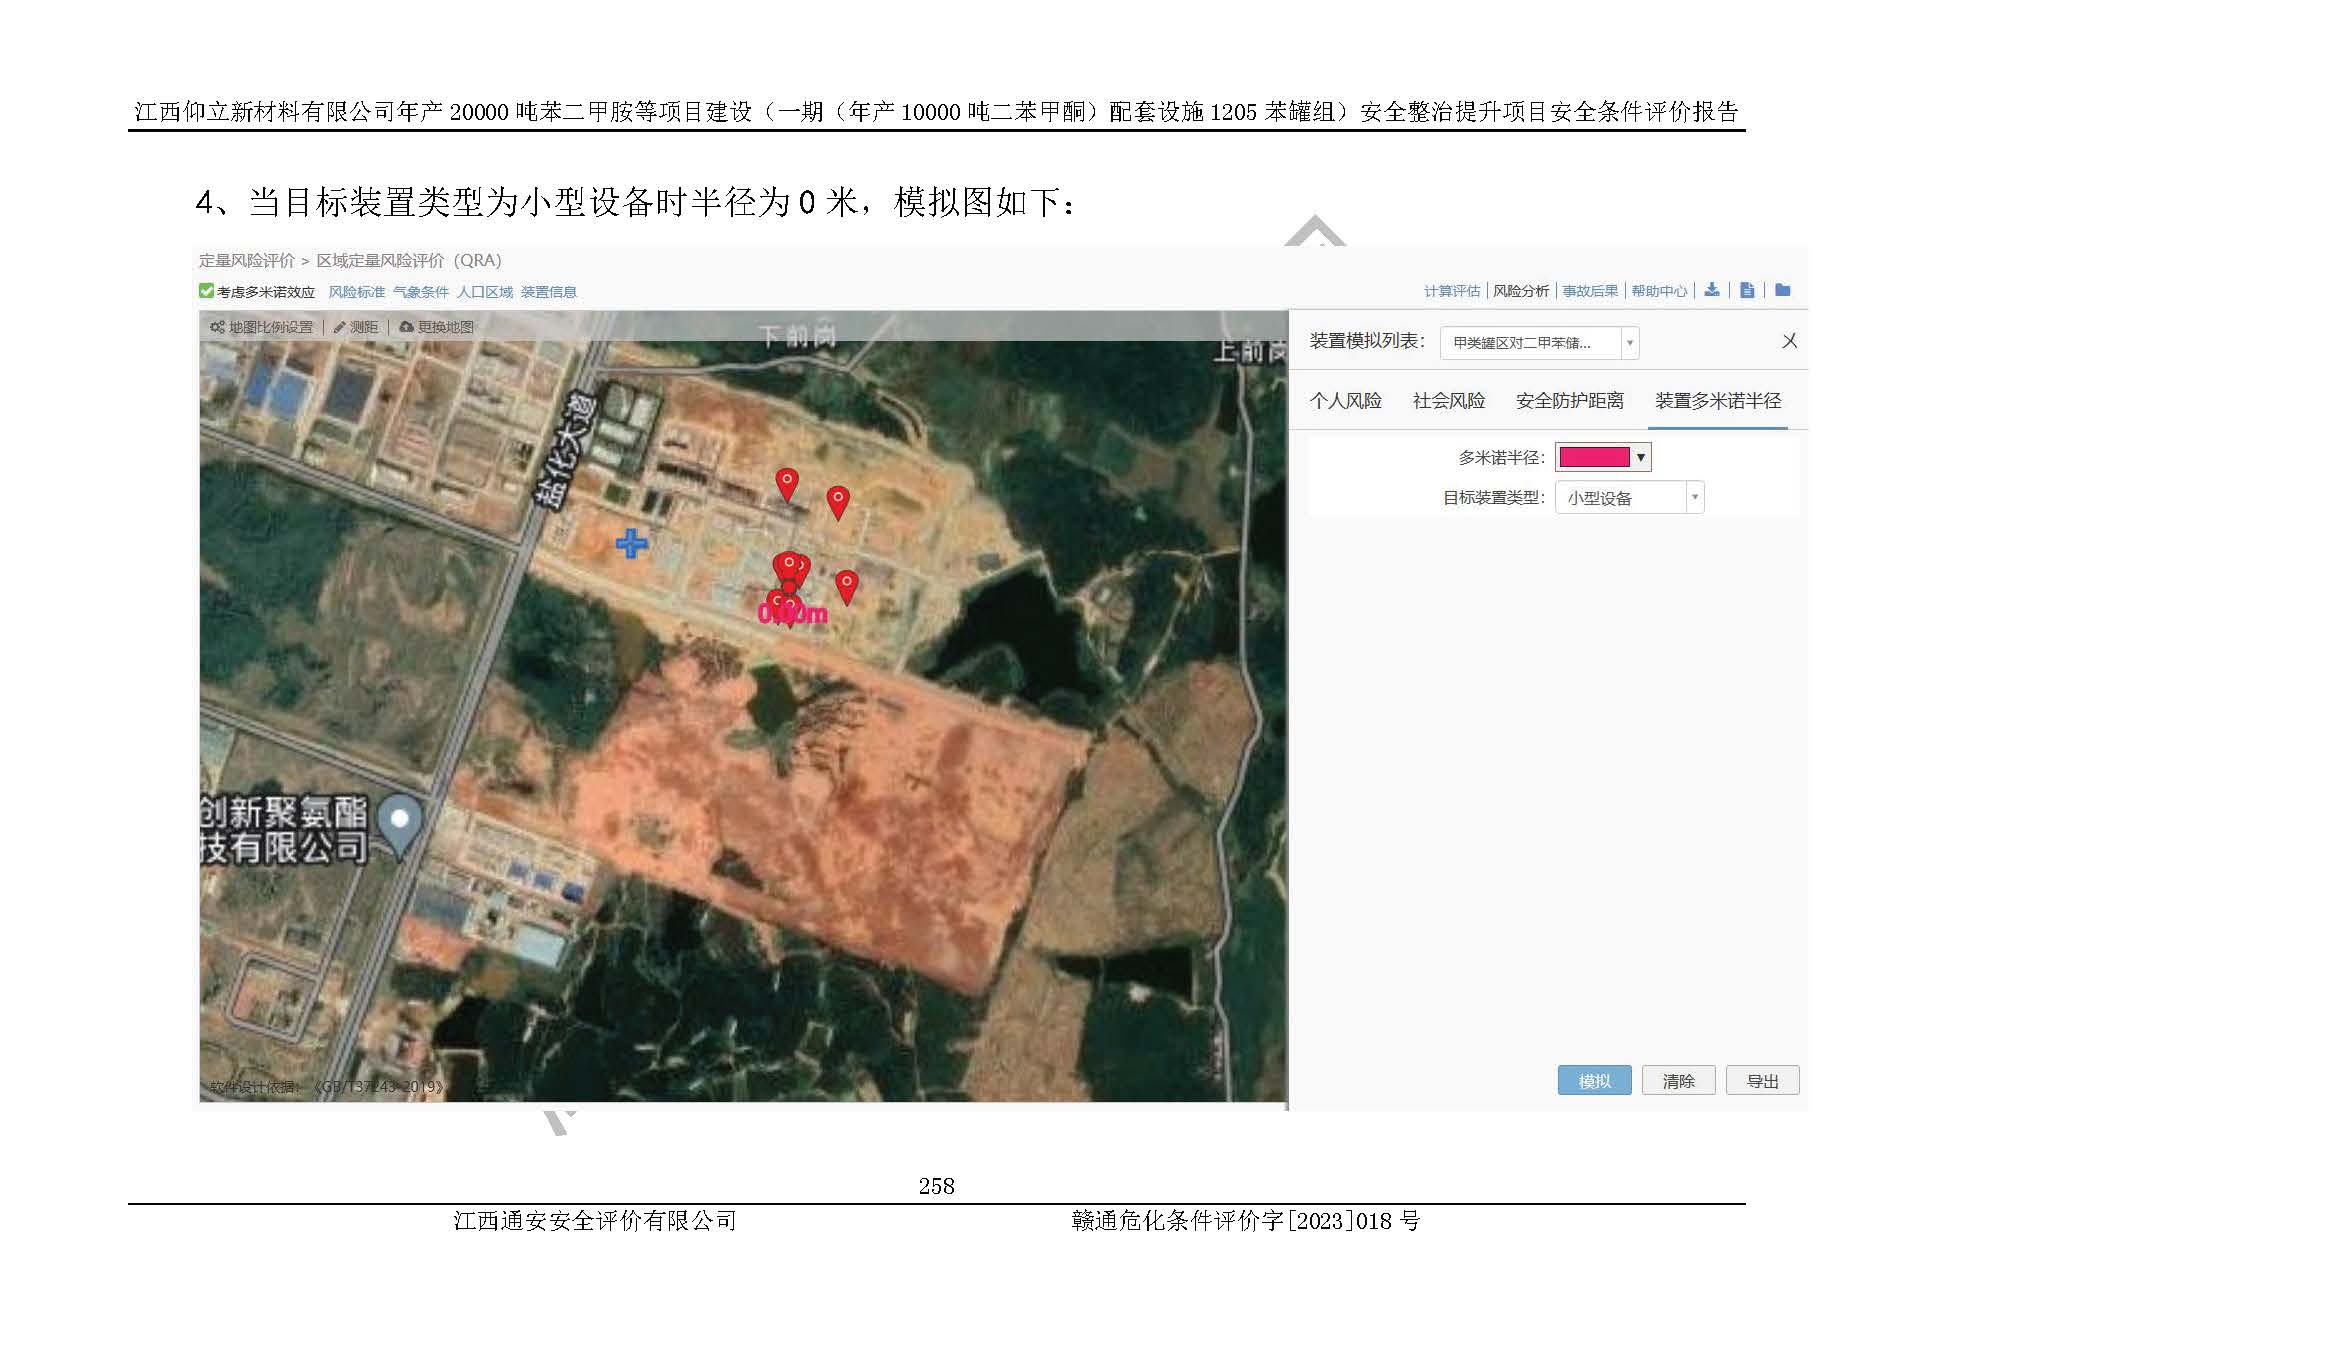Viewport: 2349px width, 1348px height.
Task: Open the folder icon in toolbar
Action: coord(1782,290)
